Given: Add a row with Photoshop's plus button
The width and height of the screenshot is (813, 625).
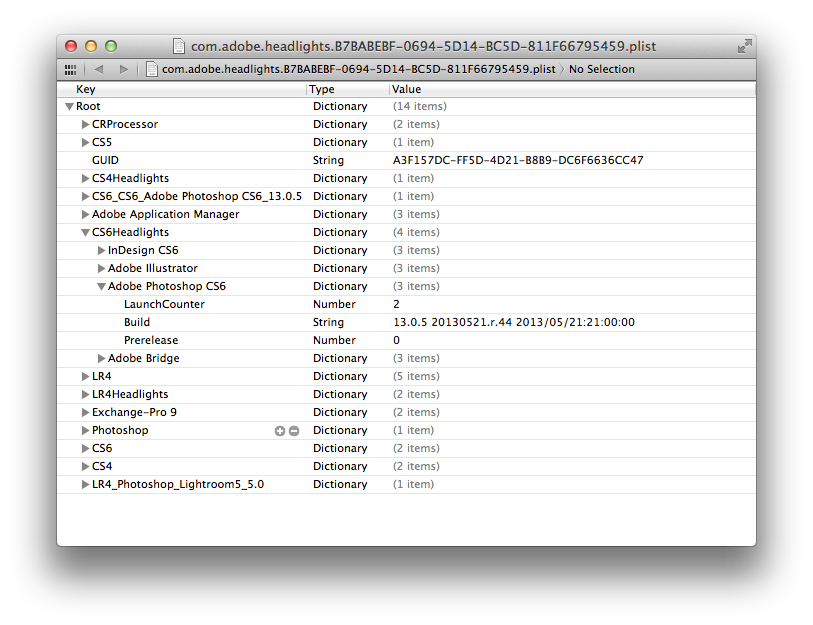Looking at the screenshot, I should pyautogui.click(x=280, y=430).
